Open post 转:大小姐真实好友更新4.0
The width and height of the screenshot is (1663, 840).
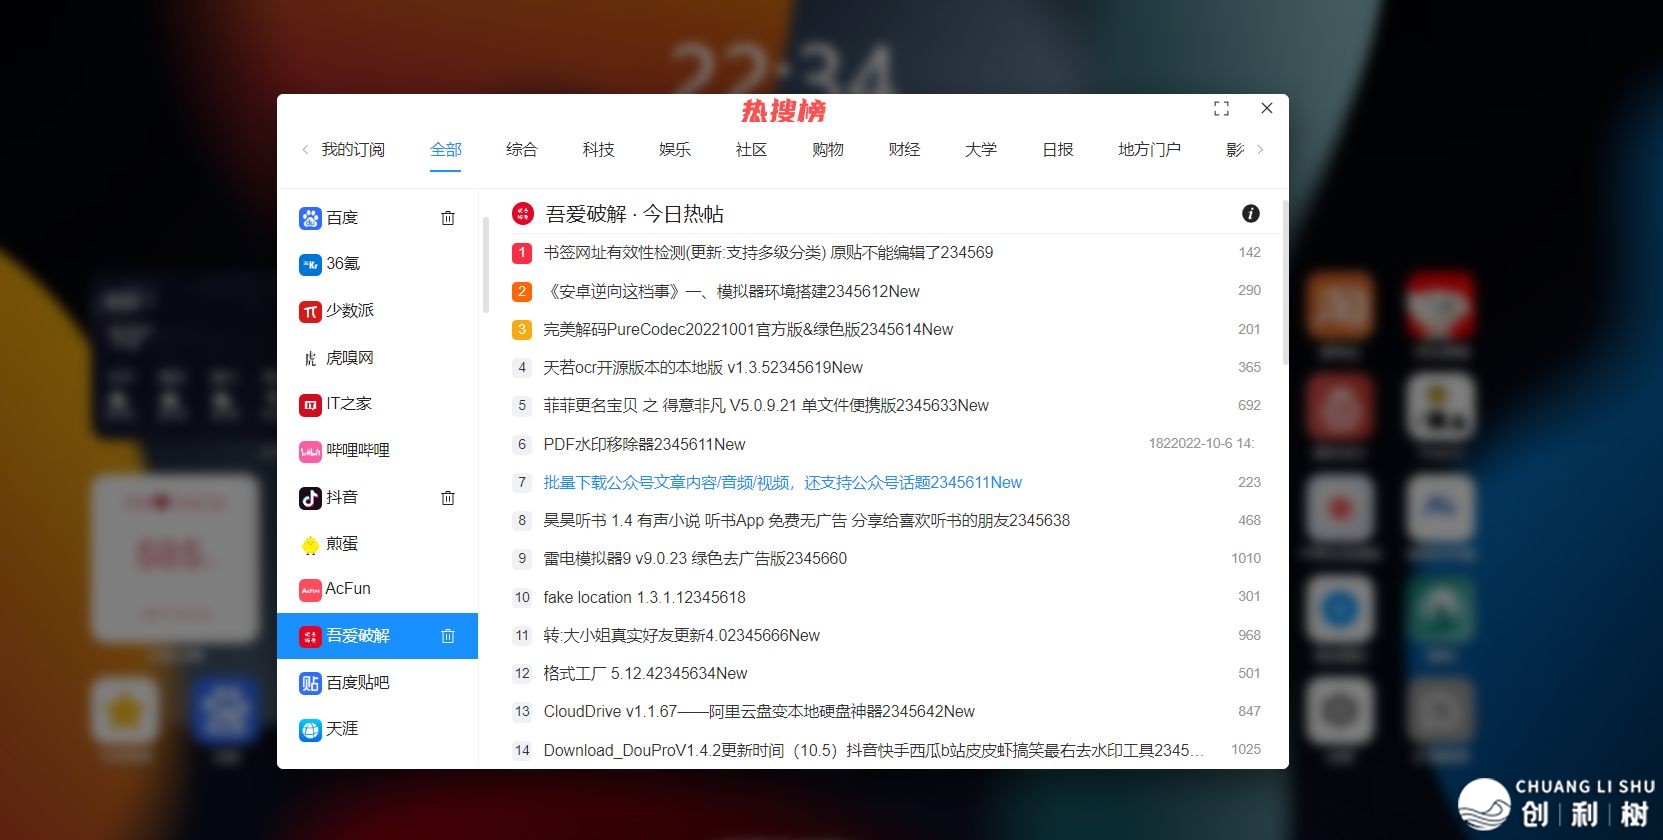681,636
